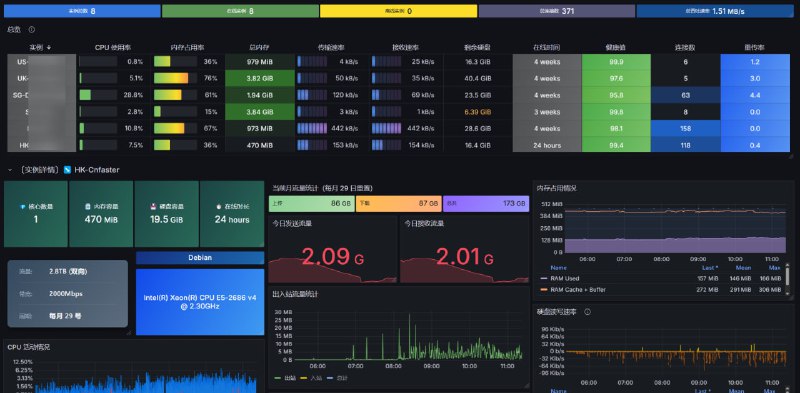
Task: Click the CPU usage column header in the overview table
Action: [x=113, y=47]
